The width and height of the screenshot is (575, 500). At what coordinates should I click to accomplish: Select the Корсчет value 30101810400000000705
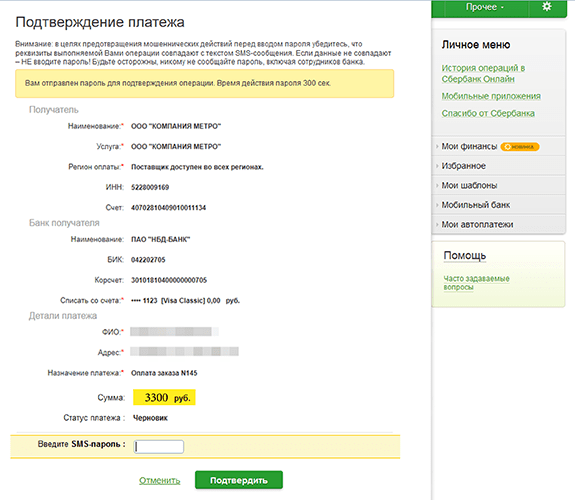tap(169, 280)
